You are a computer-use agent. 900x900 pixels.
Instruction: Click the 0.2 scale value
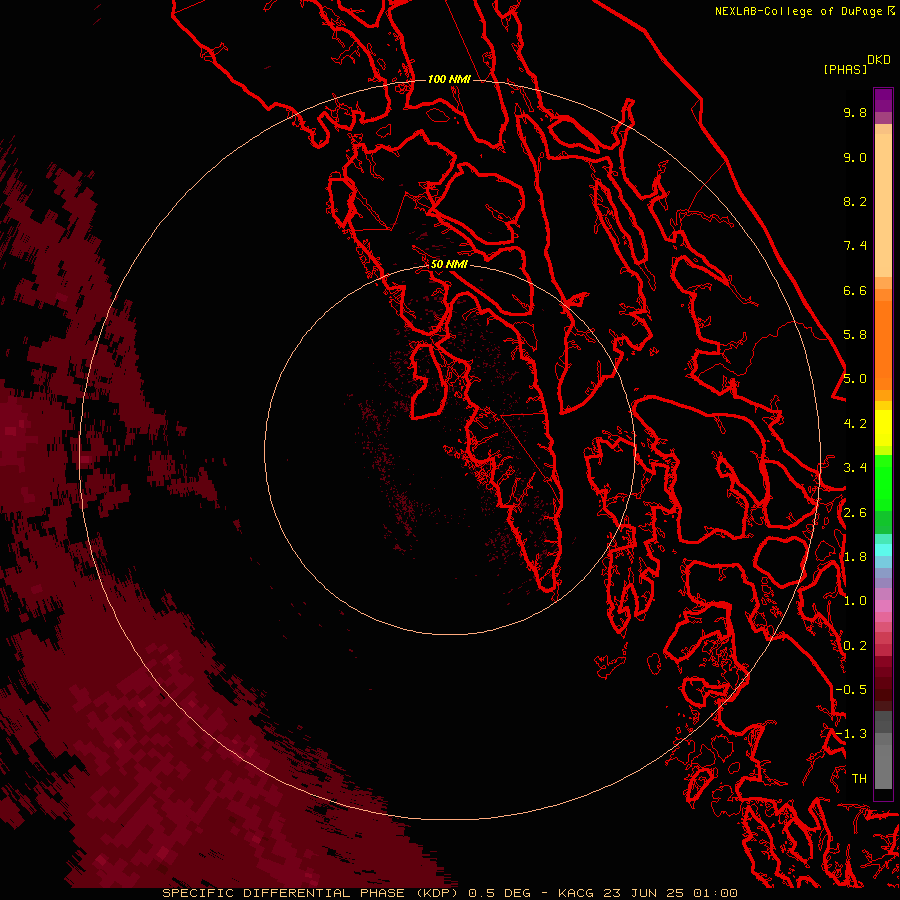point(855,646)
